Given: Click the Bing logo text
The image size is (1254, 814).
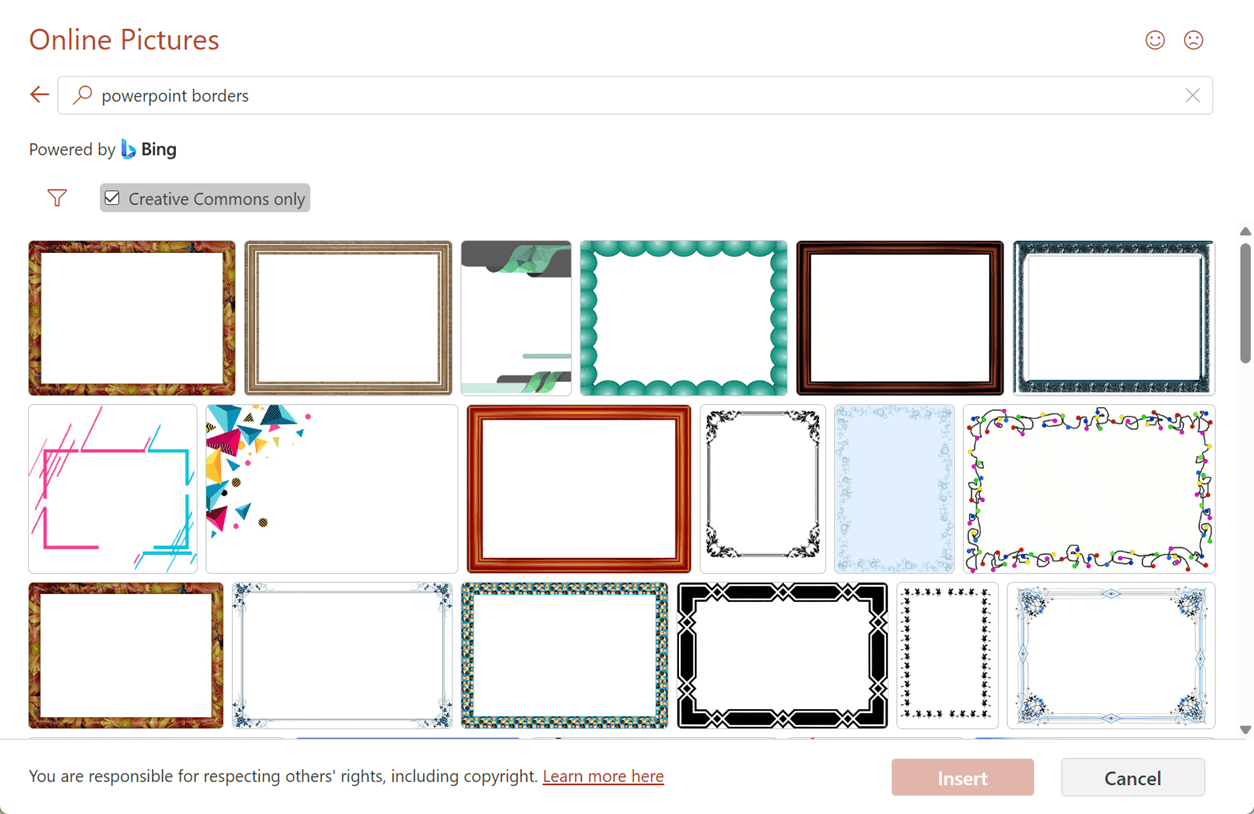Looking at the screenshot, I should [x=158, y=149].
